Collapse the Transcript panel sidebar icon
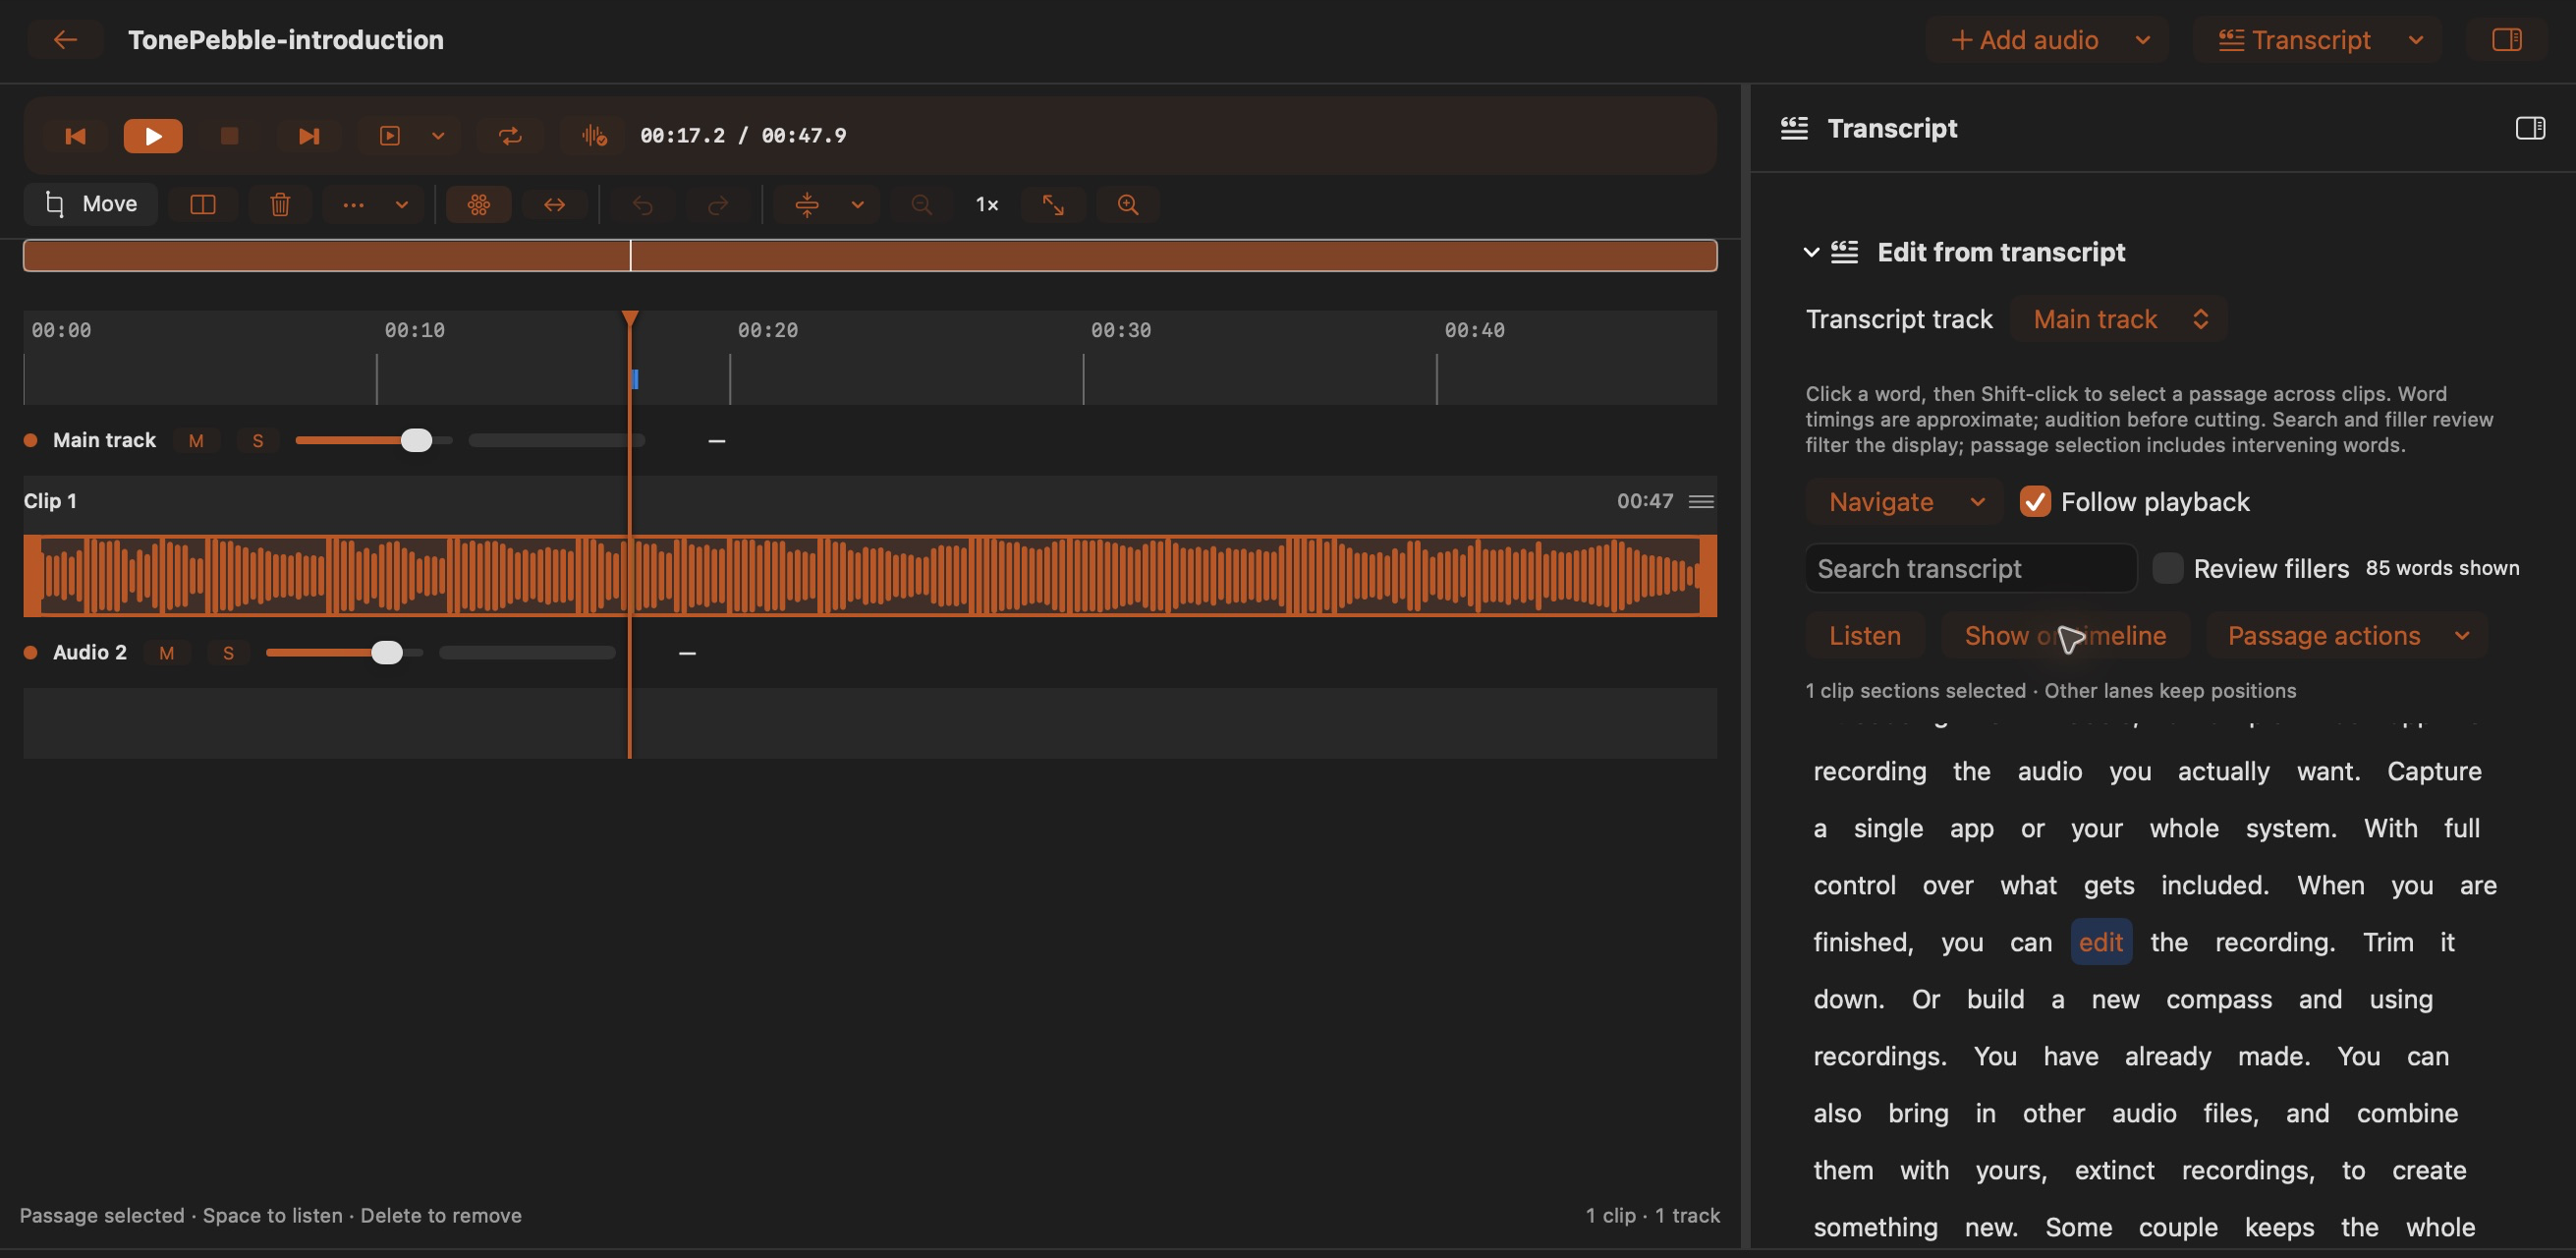This screenshot has height=1258, width=2576. click(x=2530, y=128)
